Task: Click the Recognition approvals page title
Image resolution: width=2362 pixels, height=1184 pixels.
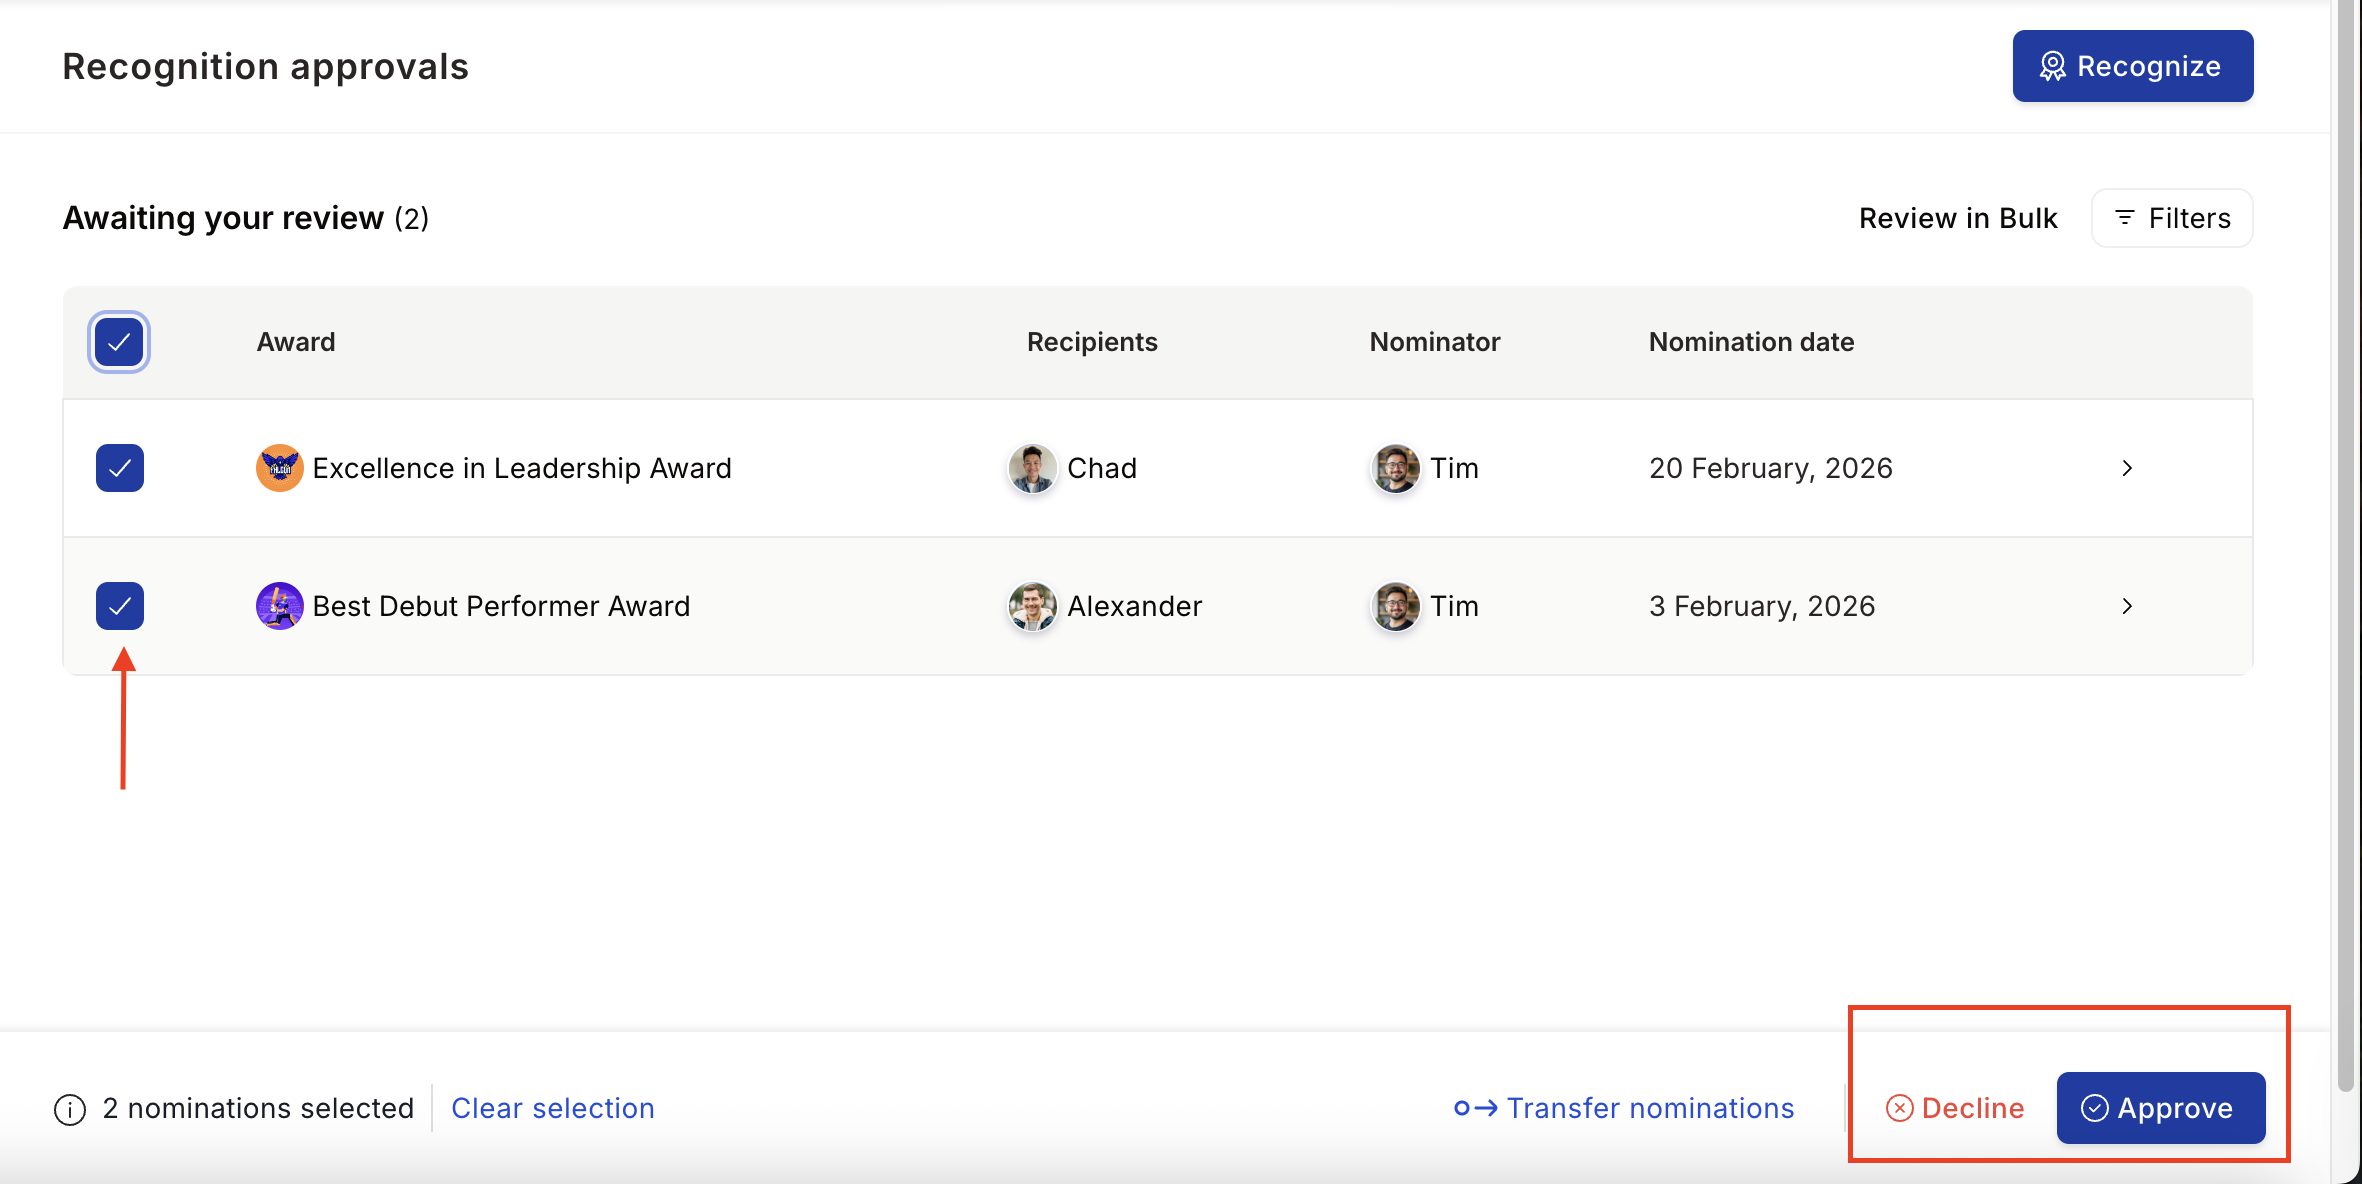Action: (265, 66)
